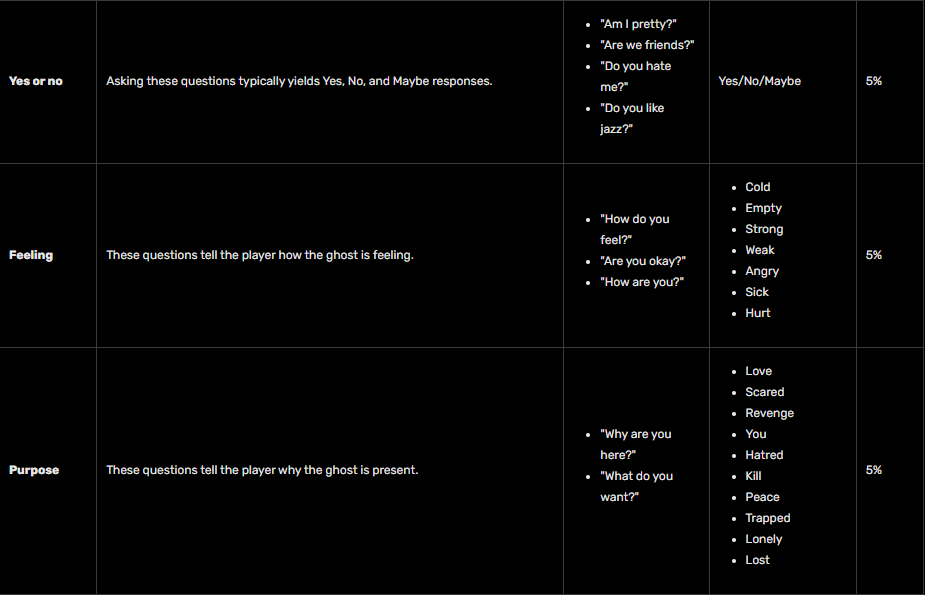
Task: Select the "Are you okay?" list item
Action: [642, 261]
